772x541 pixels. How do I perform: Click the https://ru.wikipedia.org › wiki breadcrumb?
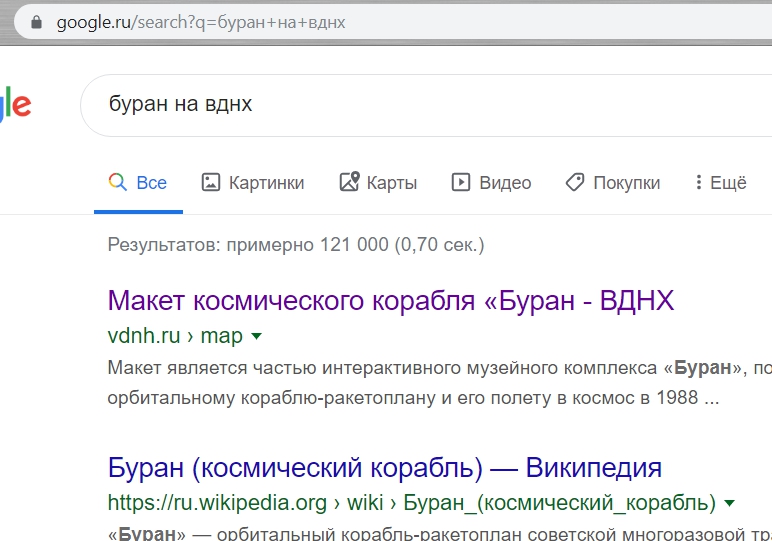click(x=245, y=503)
